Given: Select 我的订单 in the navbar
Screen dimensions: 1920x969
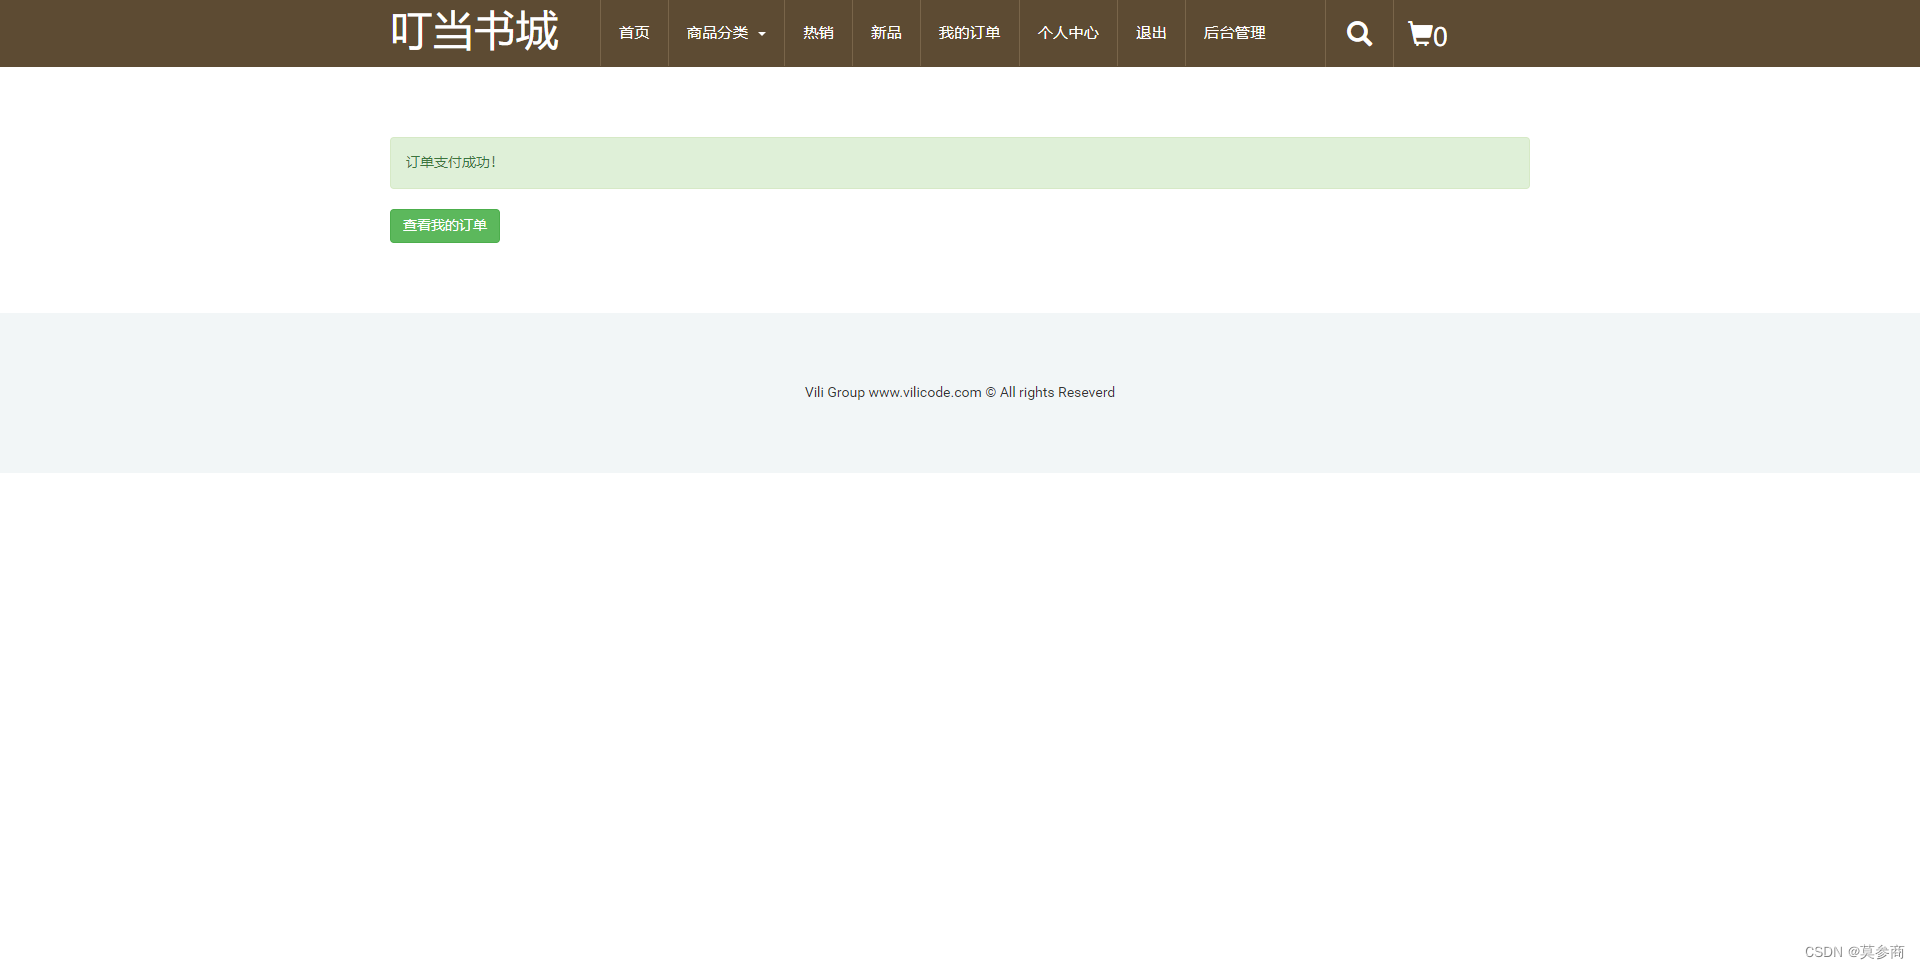Looking at the screenshot, I should tap(969, 33).
